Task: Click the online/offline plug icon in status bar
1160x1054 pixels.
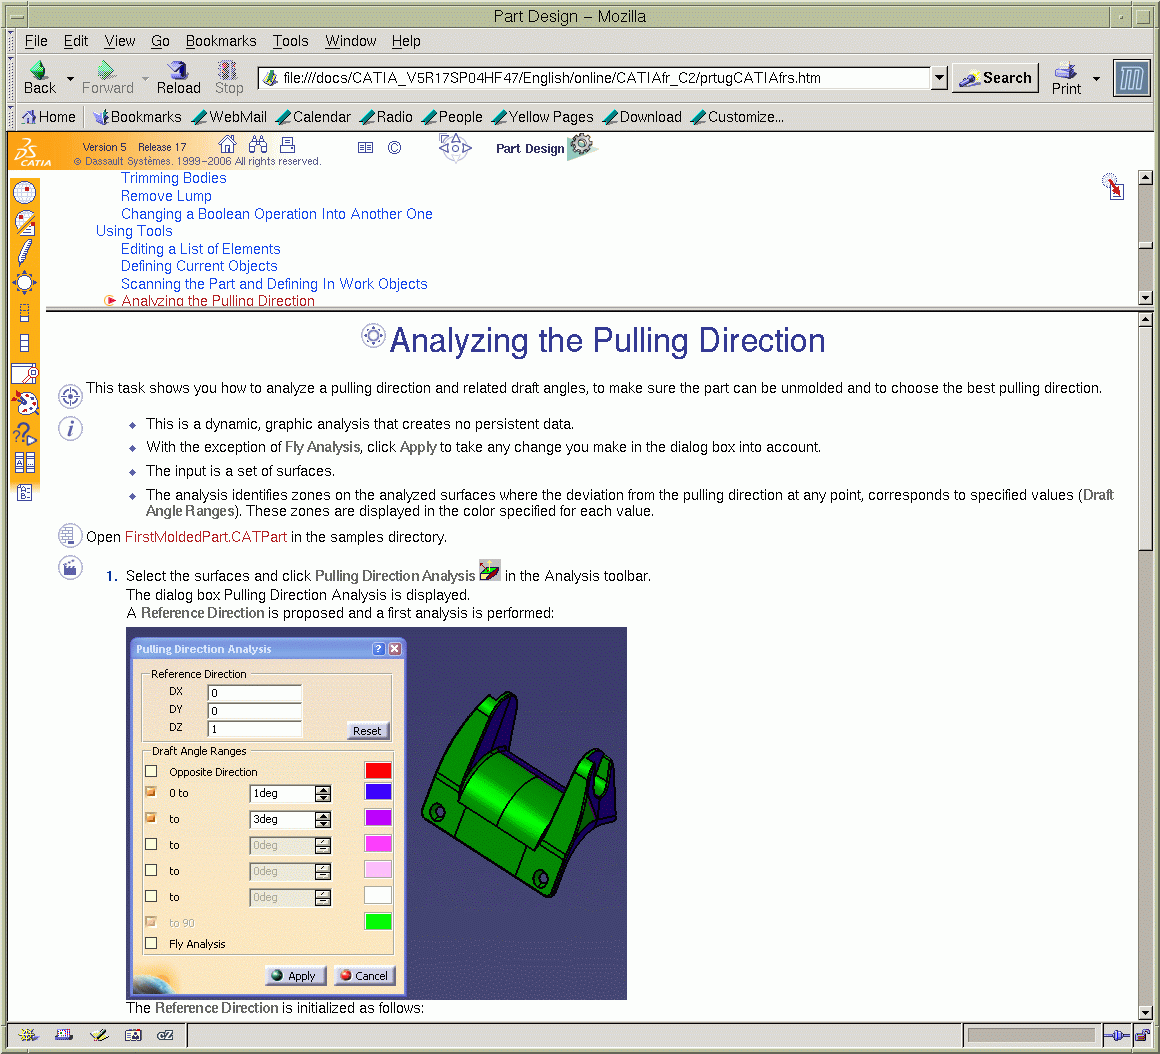Action: point(1117,1035)
